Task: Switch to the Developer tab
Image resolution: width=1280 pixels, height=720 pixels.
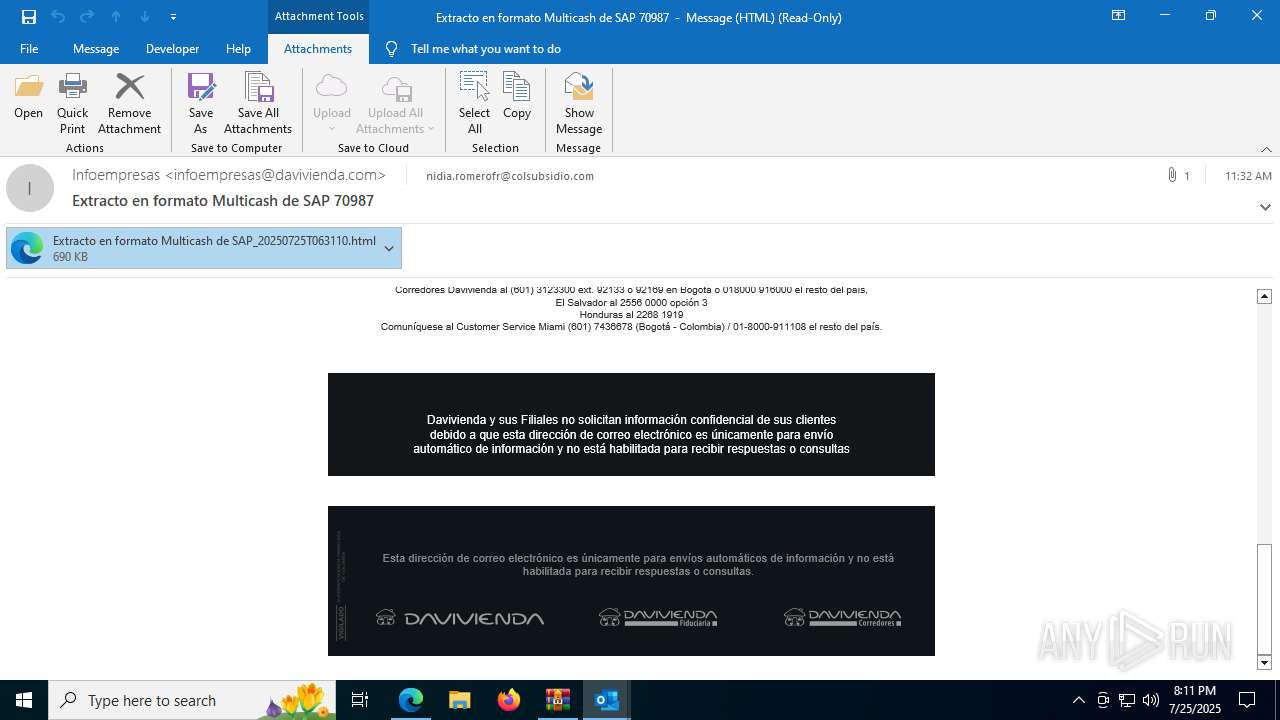Action: [x=172, y=49]
